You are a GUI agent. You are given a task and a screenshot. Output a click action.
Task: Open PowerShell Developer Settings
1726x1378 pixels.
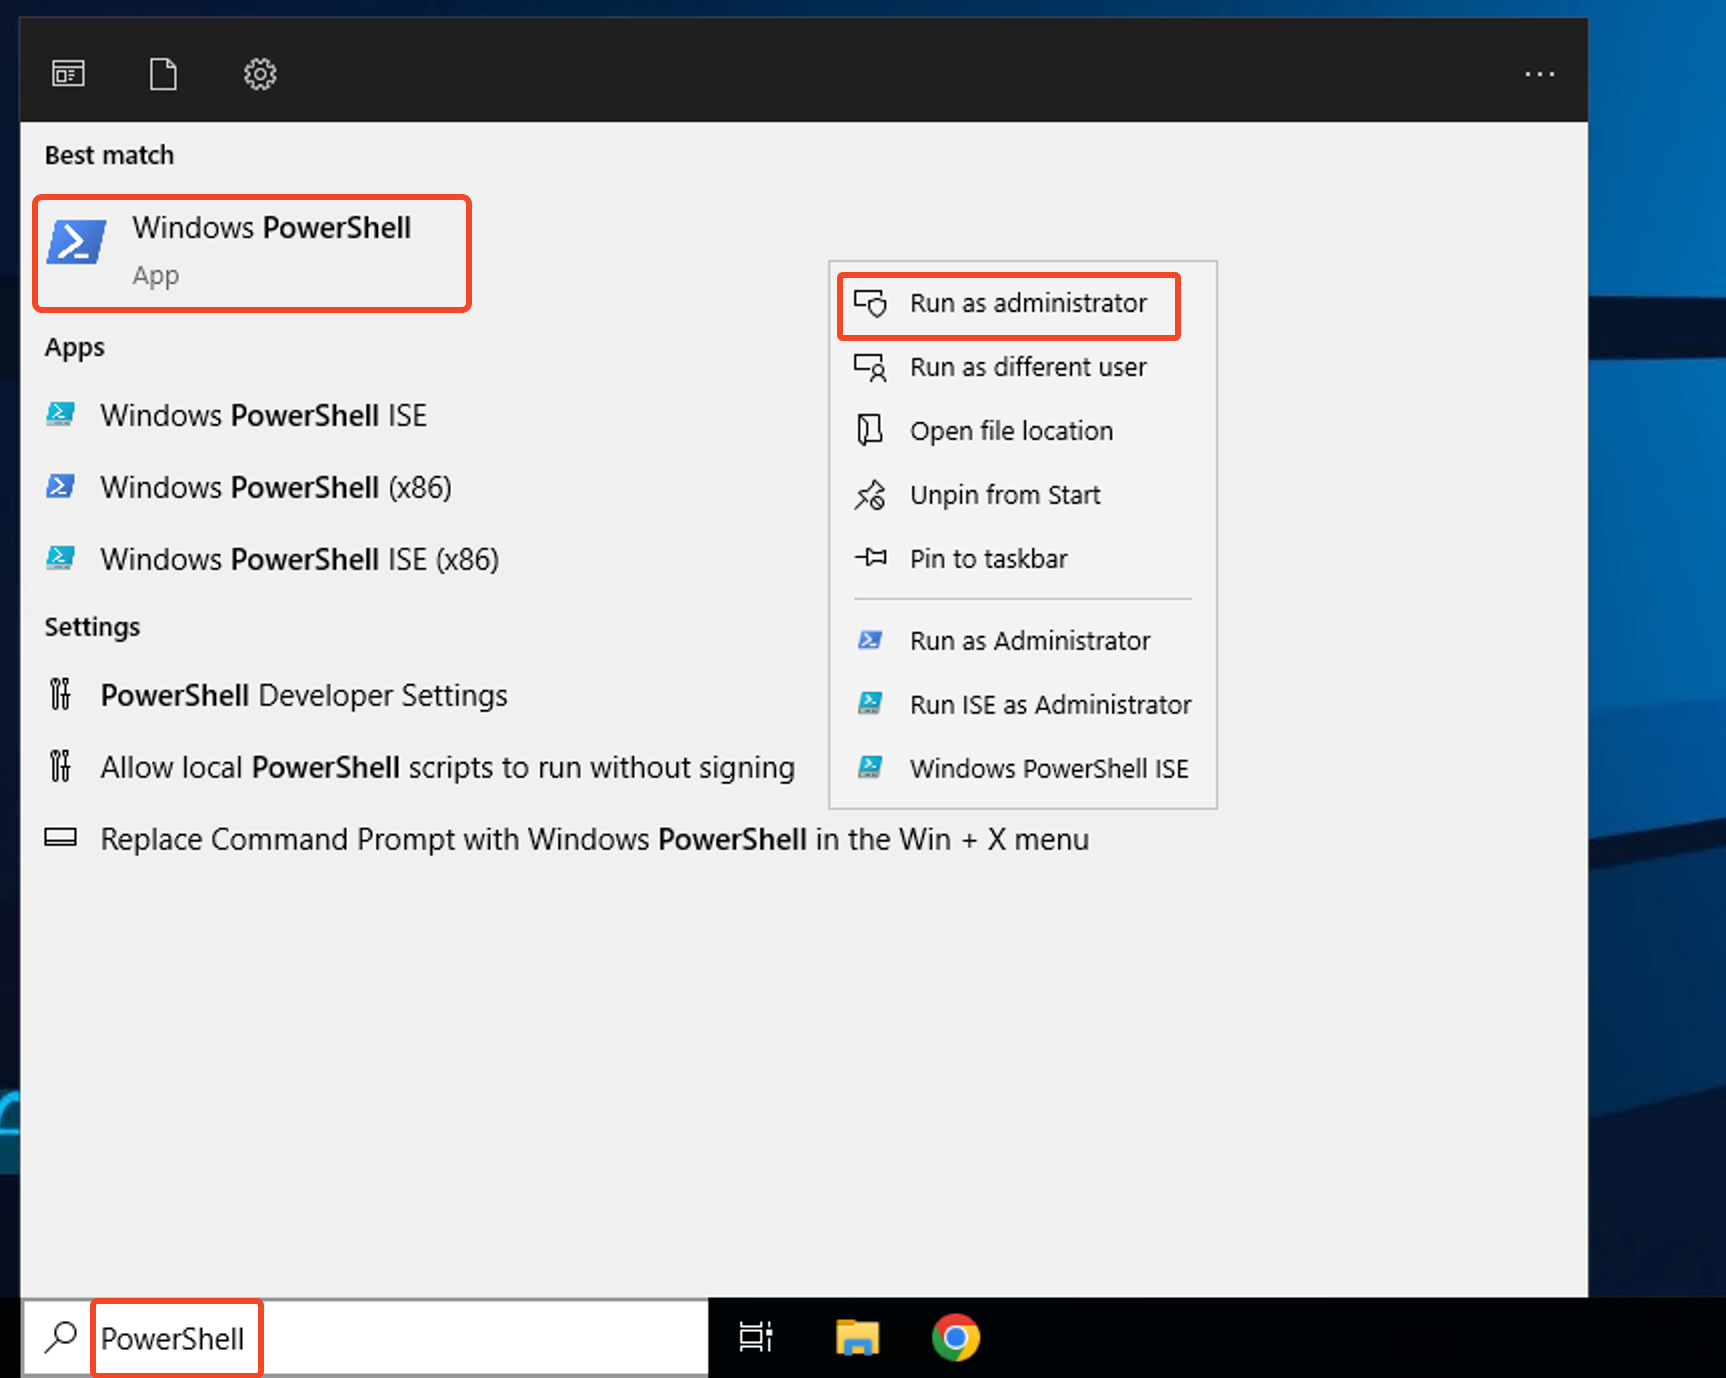click(x=304, y=695)
